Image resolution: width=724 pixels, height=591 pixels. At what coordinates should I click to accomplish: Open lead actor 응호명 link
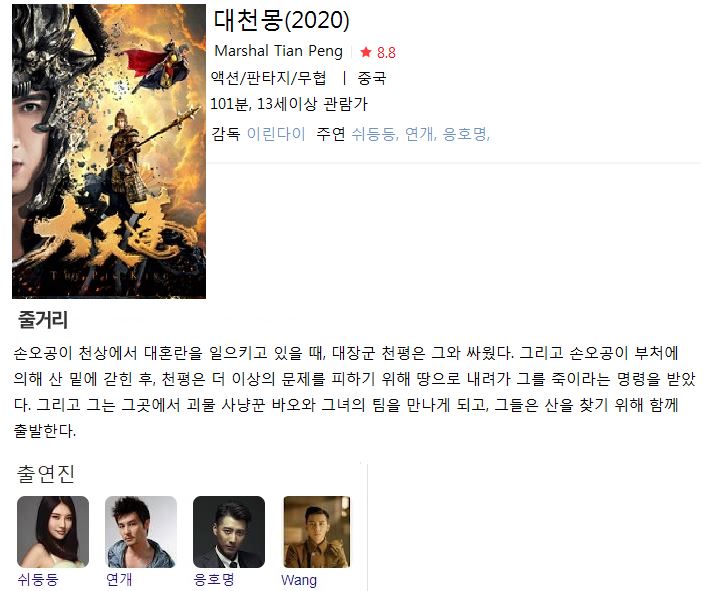tap(464, 134)
